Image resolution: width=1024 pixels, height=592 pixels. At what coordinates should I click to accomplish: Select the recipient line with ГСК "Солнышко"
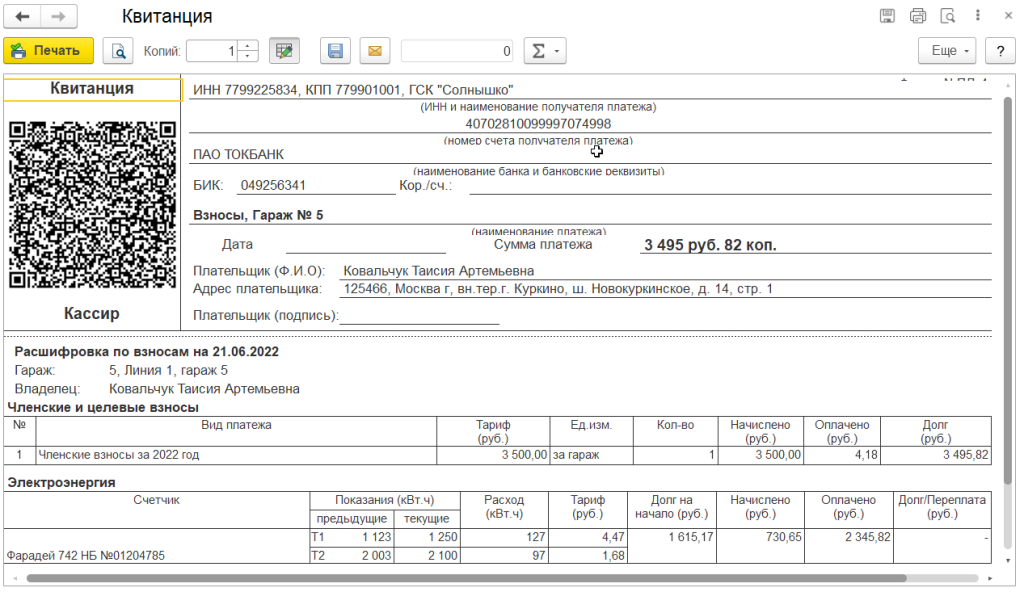353,90
